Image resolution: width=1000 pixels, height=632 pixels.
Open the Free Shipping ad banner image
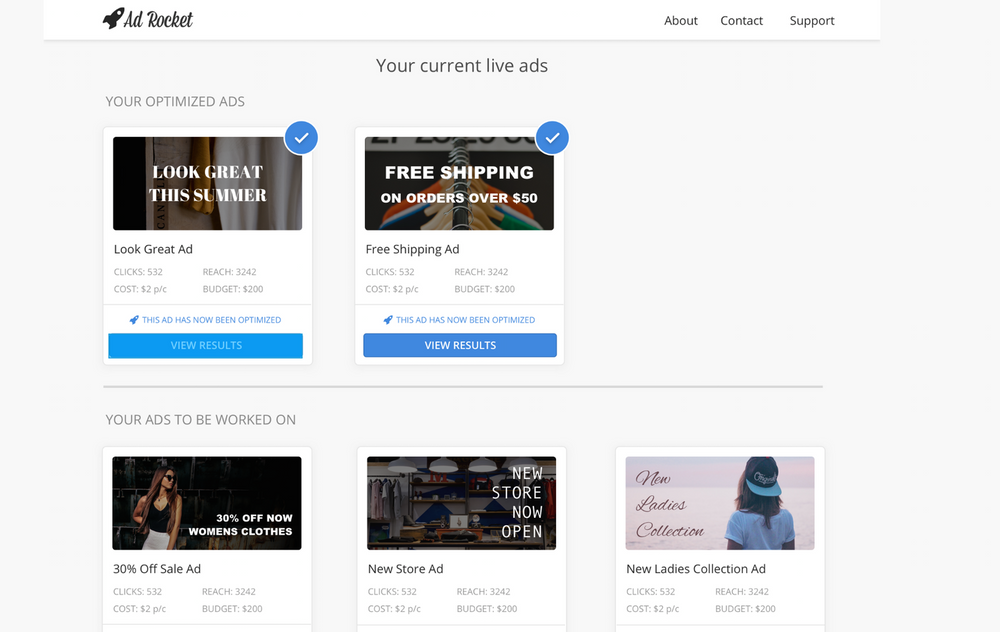coord(459,183)
